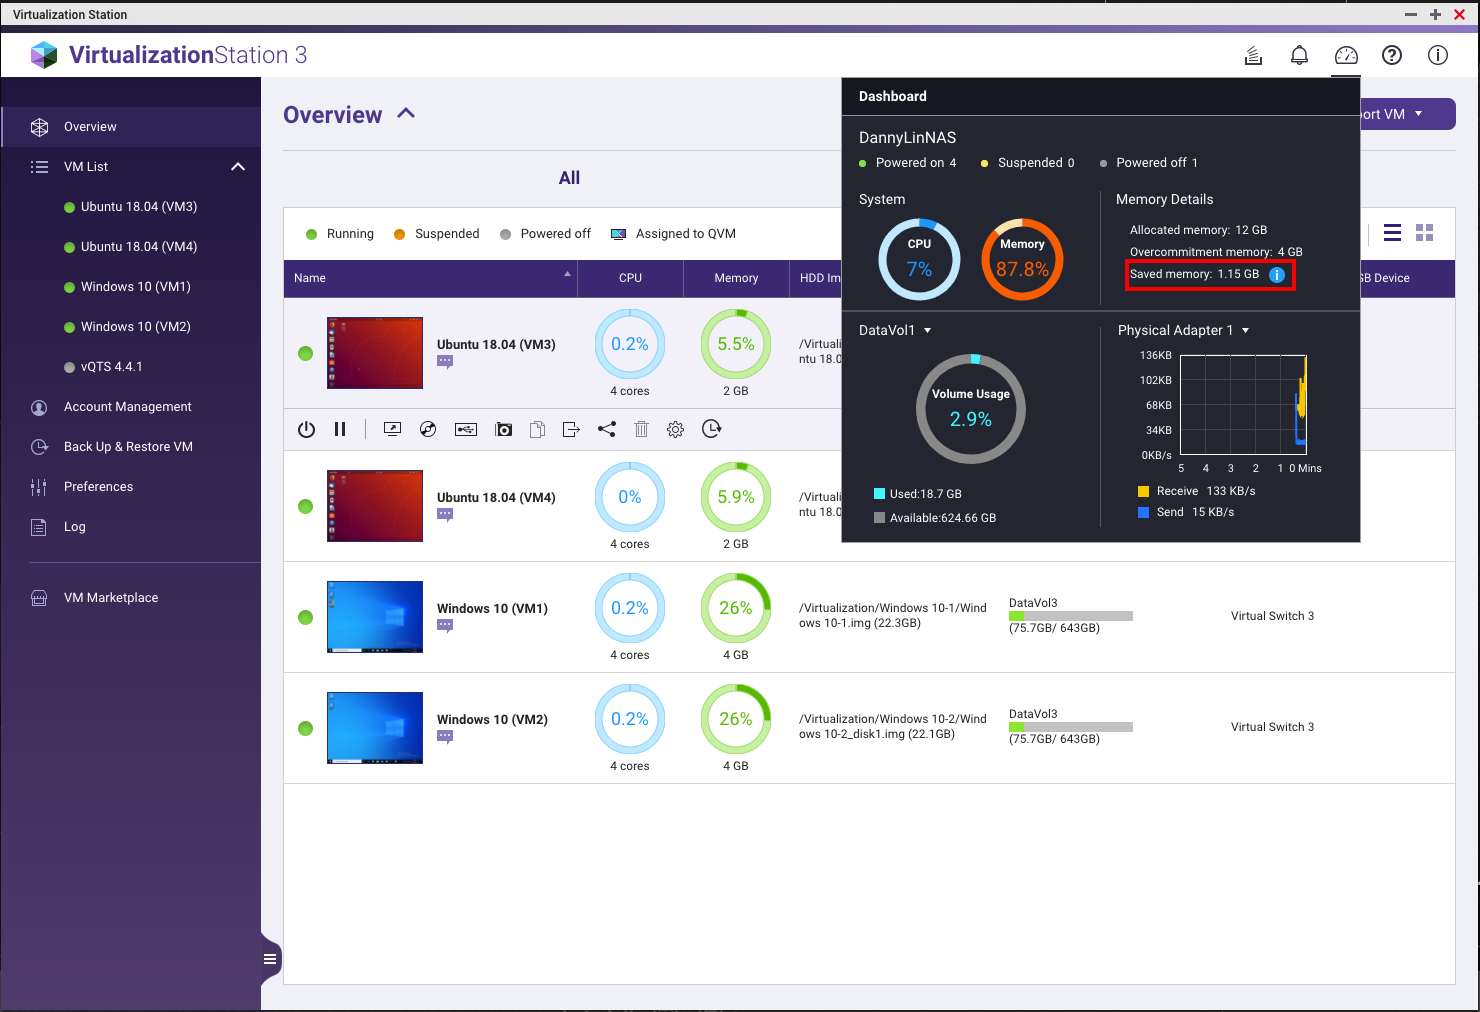Screen dimensions: 1480x1012
Task: Collapse the VM List tree in the sidebar
Action: 238,167
